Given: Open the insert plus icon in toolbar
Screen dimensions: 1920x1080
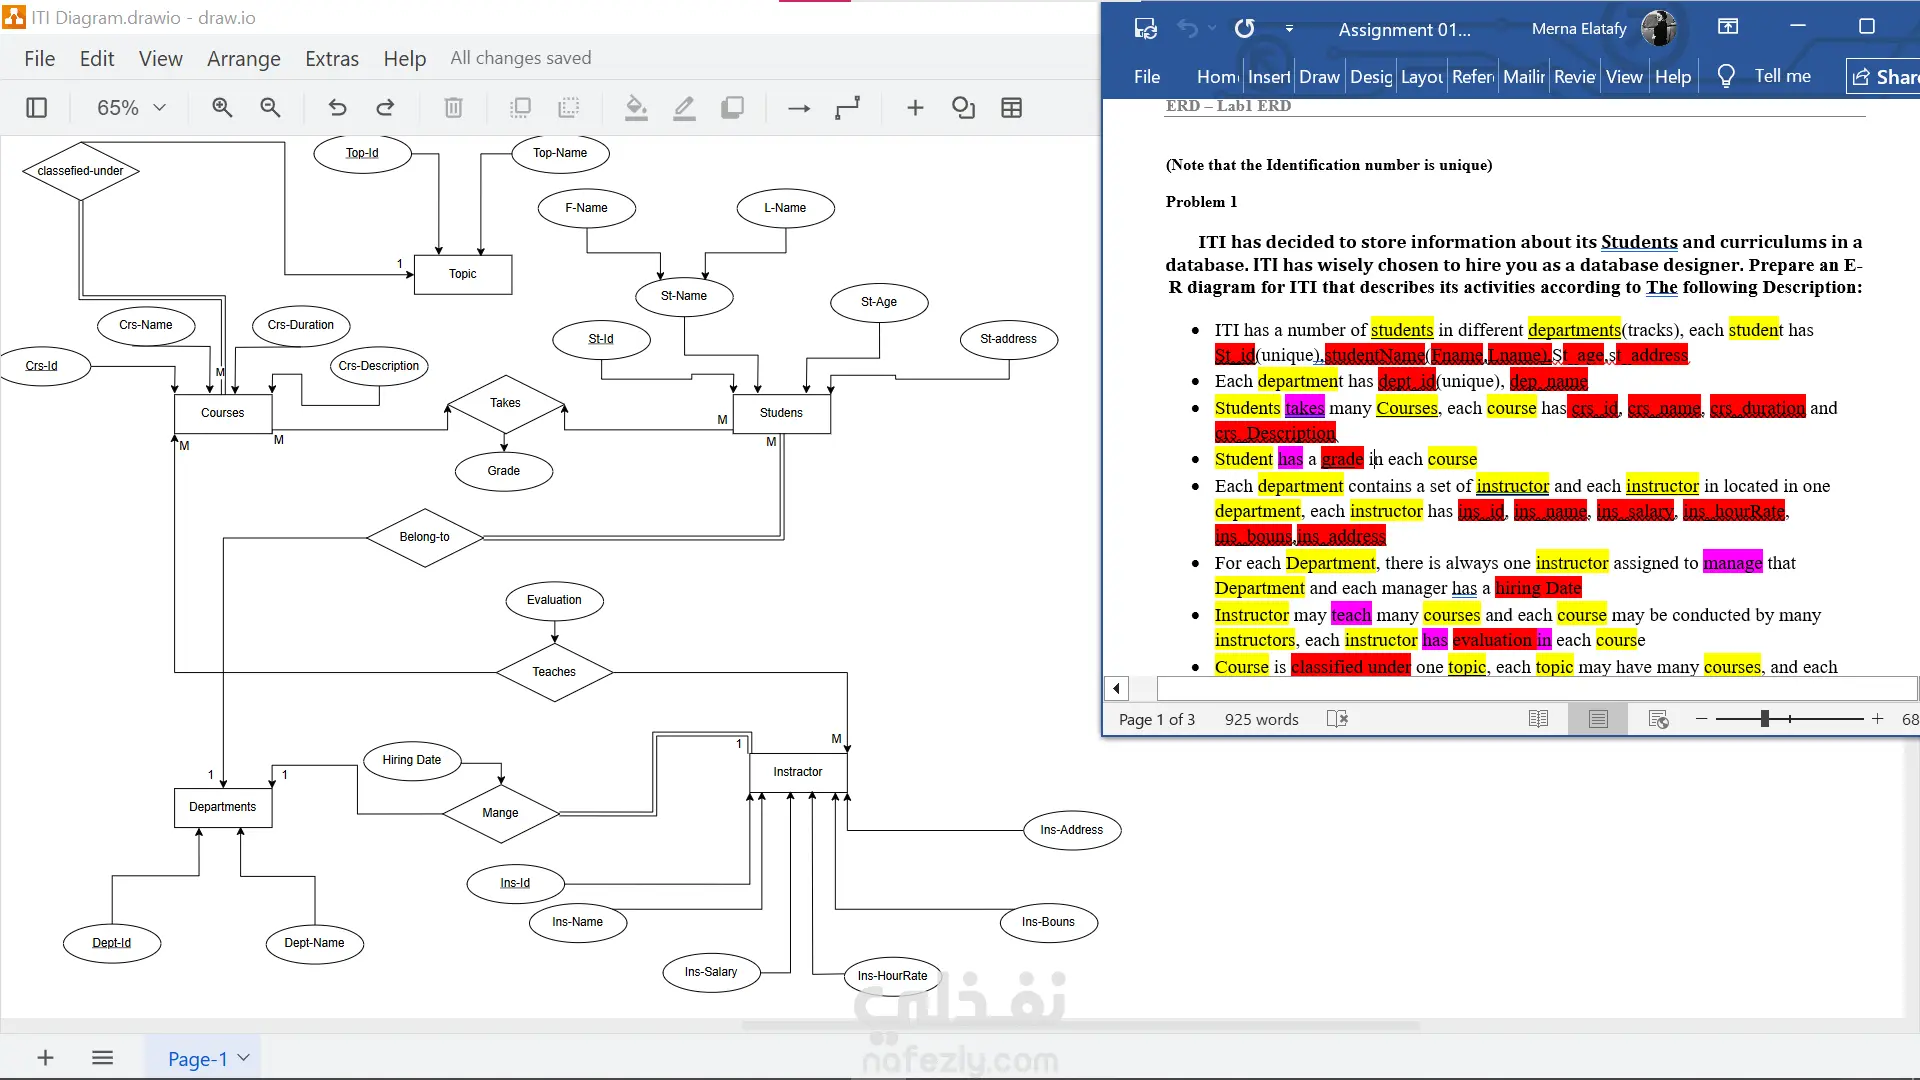Looking at the screenshot, I should coord(915,108).
